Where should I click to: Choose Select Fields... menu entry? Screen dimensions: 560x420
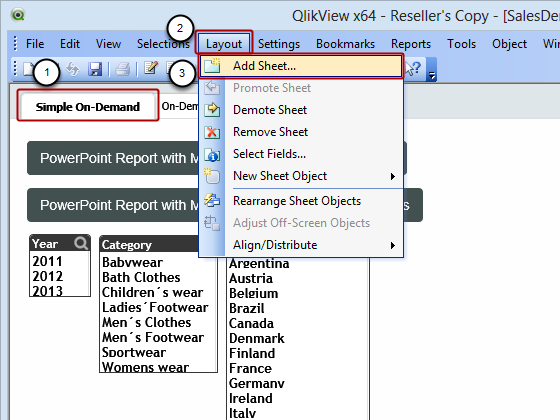click(301, 154)
